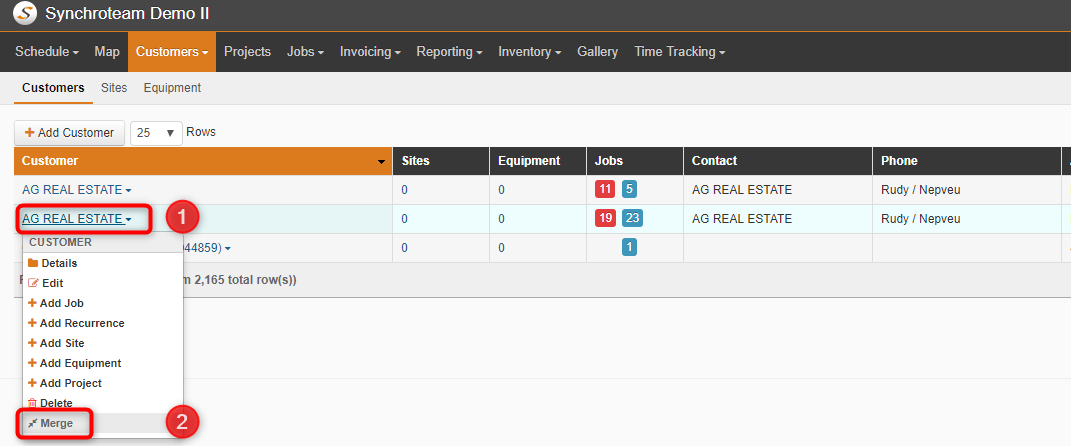Click the Synchroteam logo icon
Viewport: 1071px width, 446px height.
(25, 13)
